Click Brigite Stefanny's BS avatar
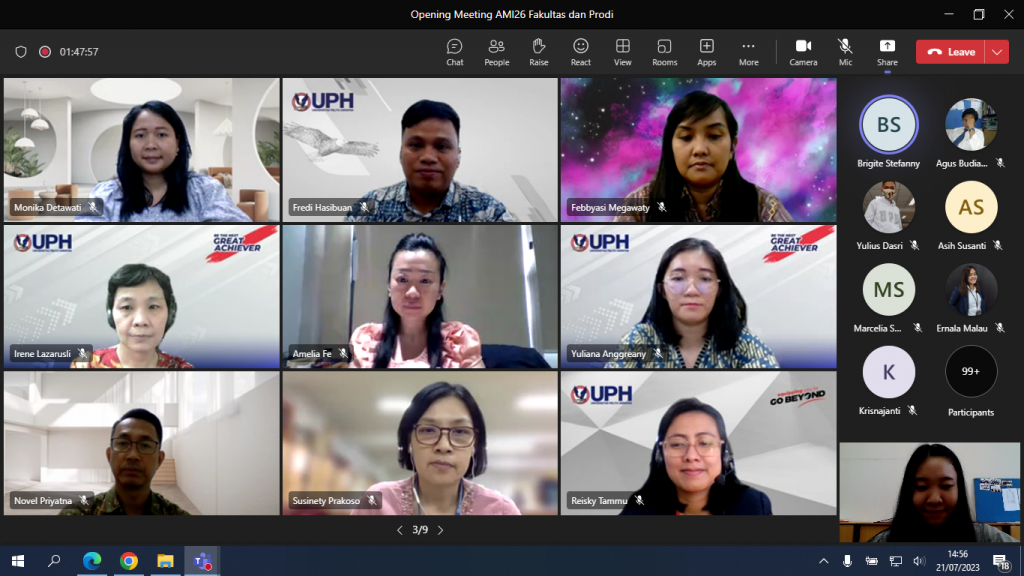The image size is (1024, 576). click(889, 125)
